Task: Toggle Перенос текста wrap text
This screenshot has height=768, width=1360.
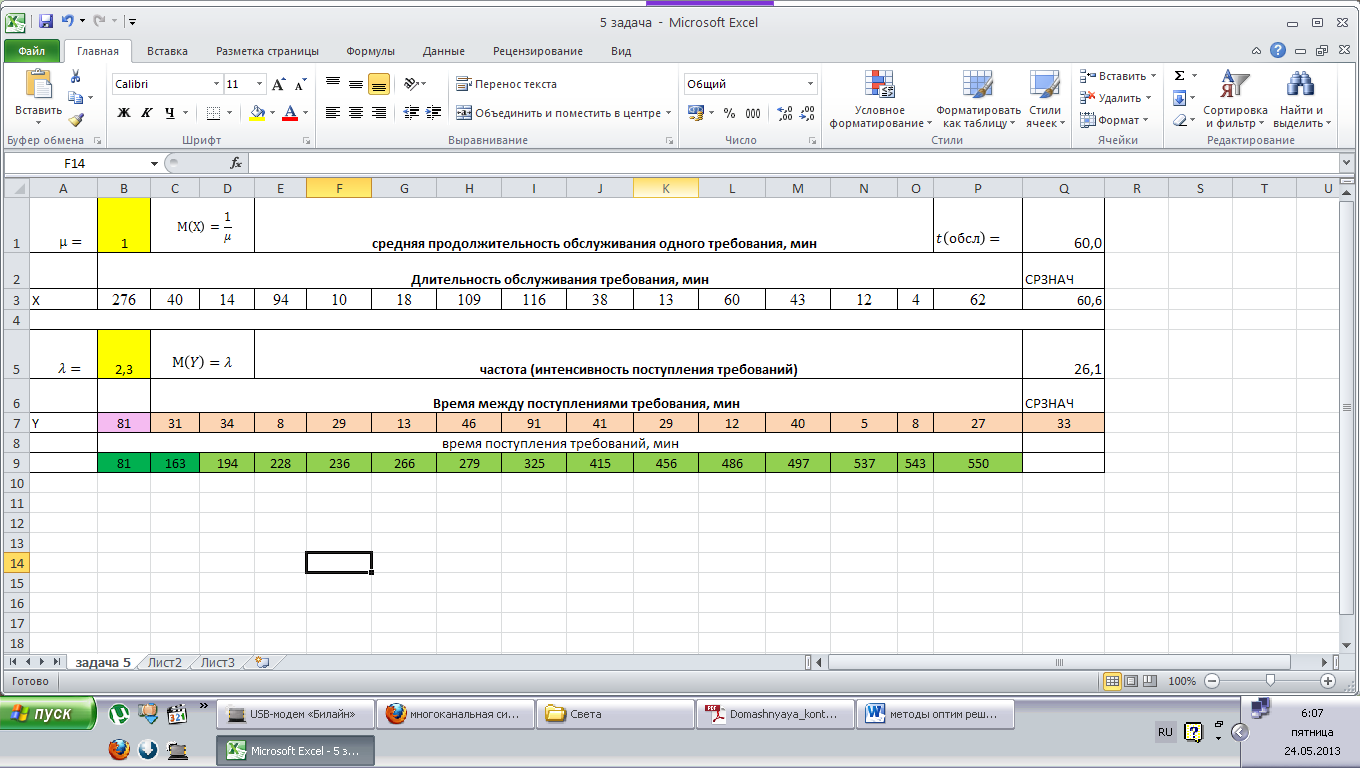Action: point(506,84)
